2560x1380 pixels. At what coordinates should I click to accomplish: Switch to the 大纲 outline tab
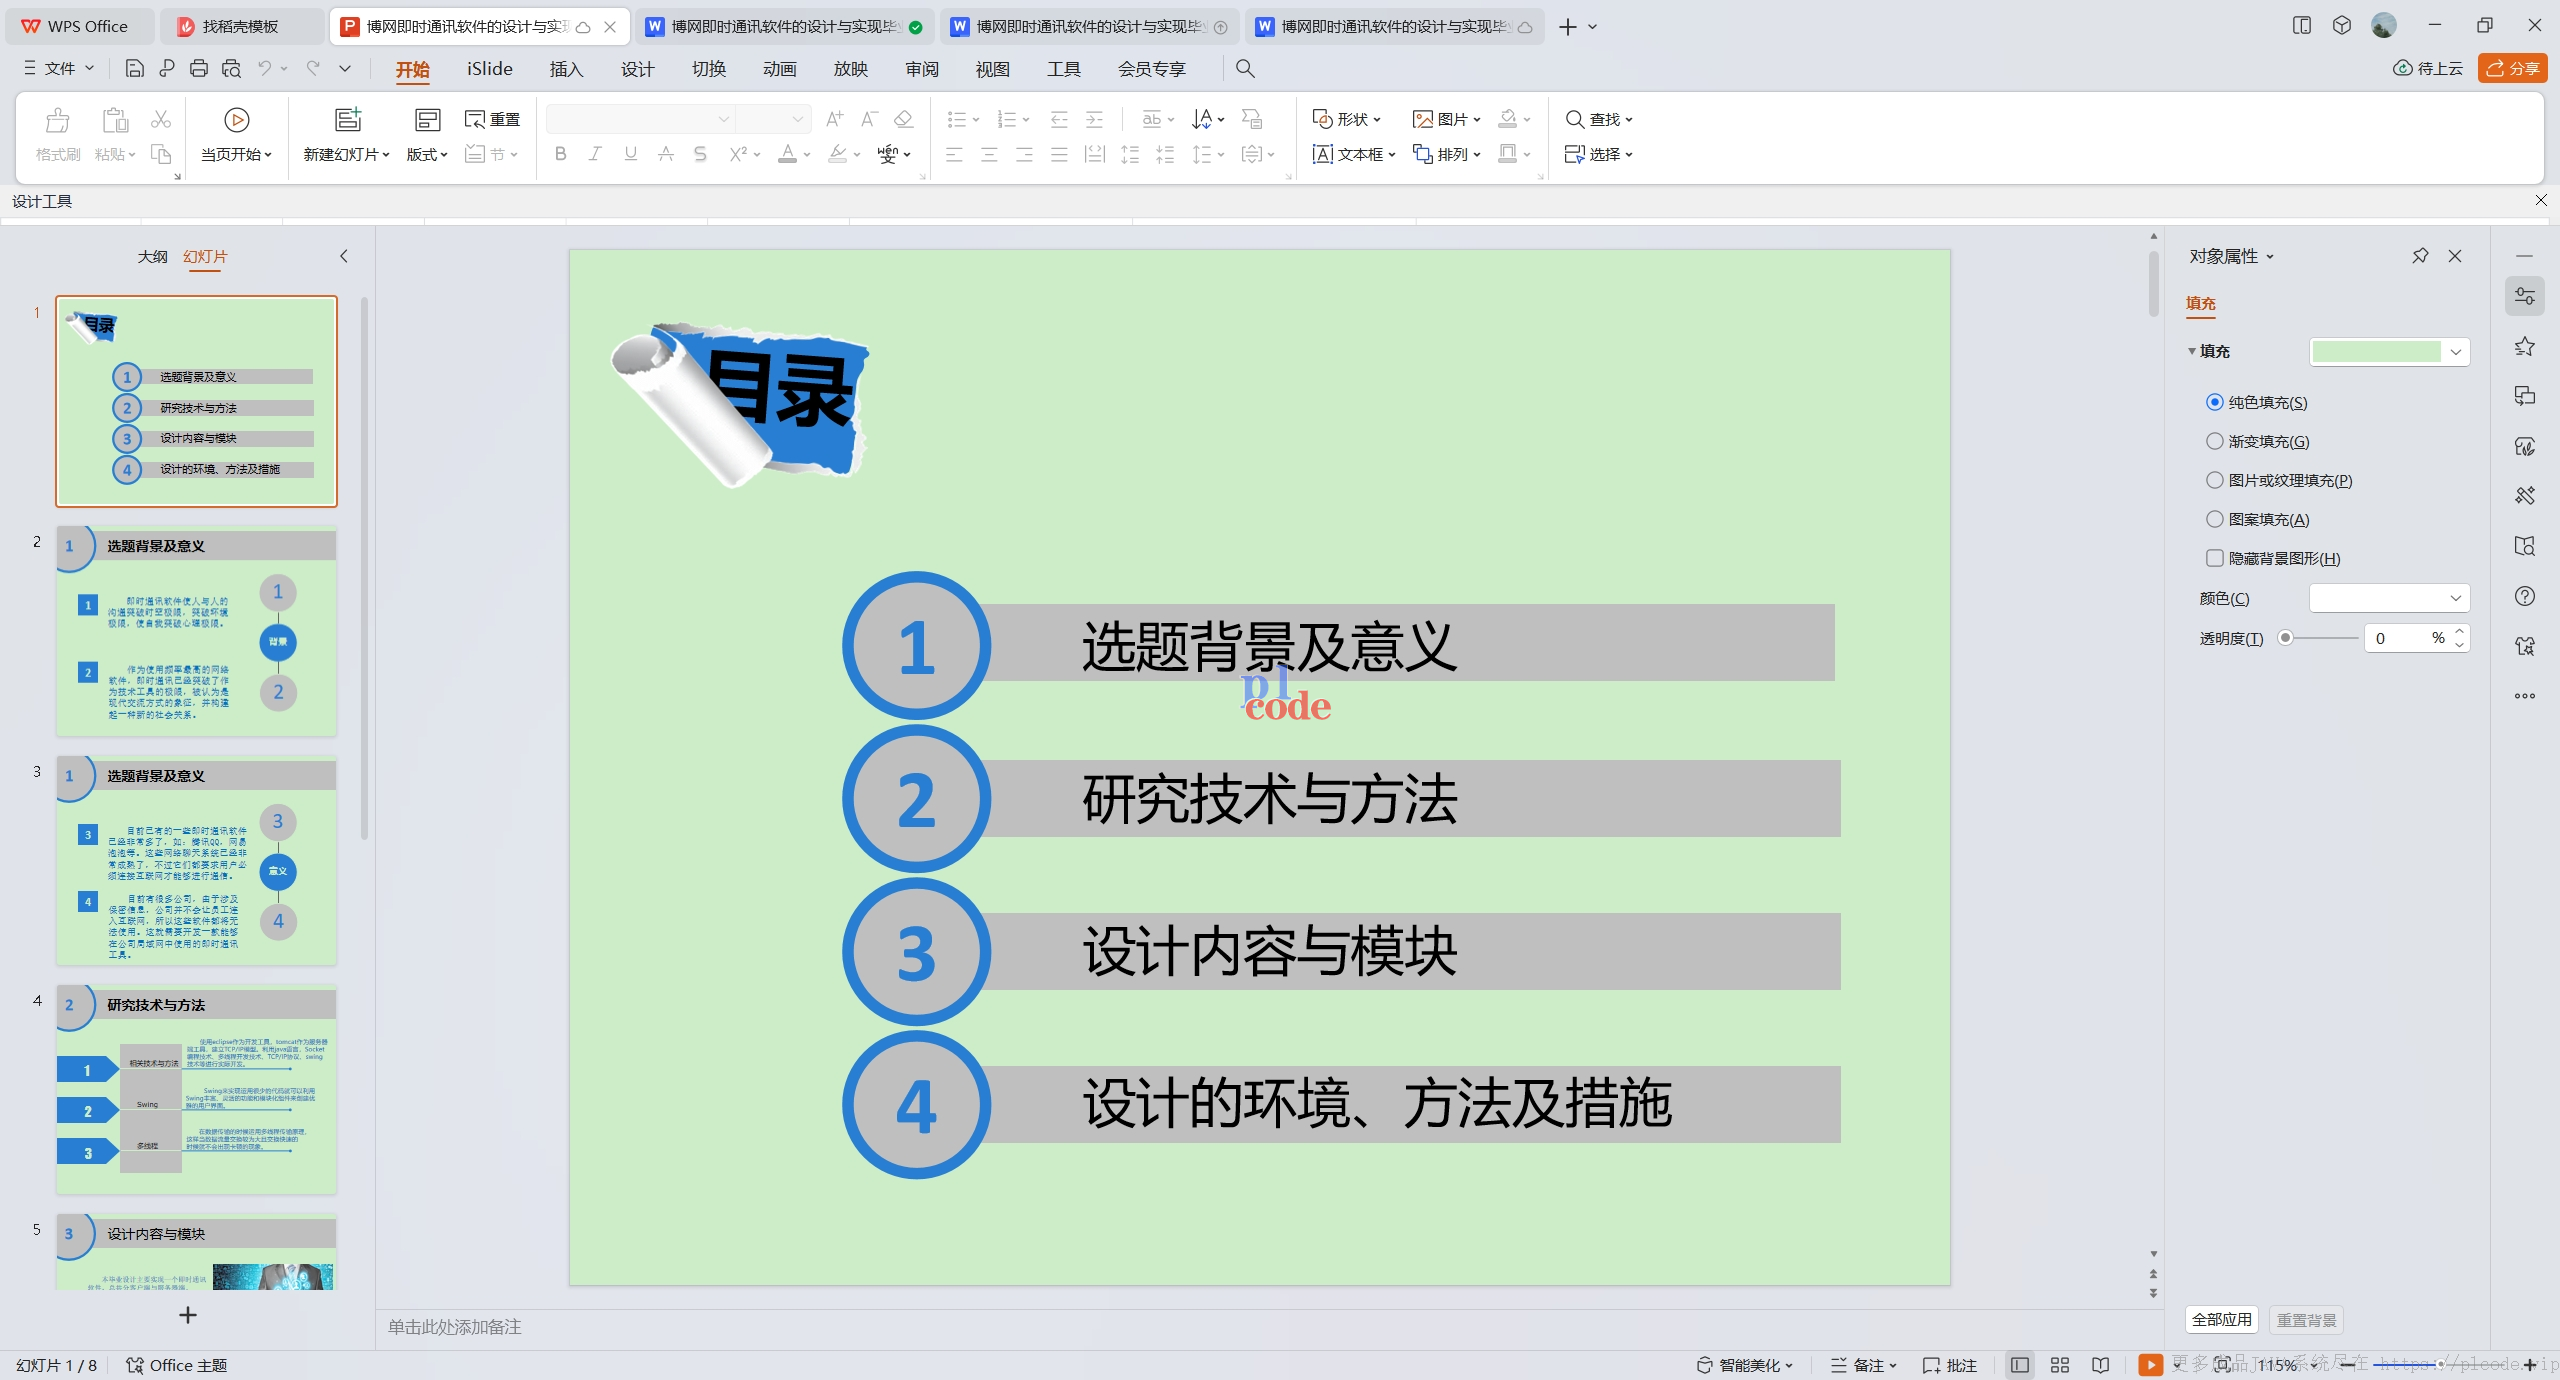(x=153, y=257)
